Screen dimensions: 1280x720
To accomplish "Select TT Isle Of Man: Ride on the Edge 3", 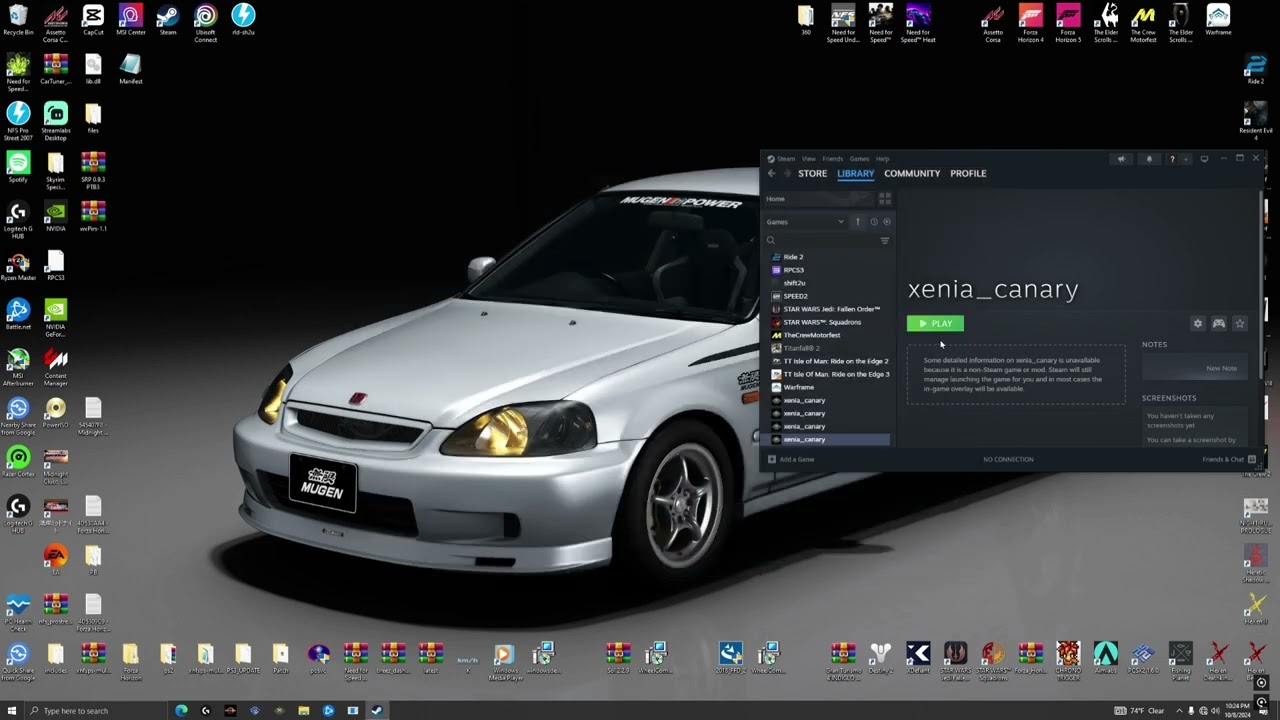I will [829, 374].
